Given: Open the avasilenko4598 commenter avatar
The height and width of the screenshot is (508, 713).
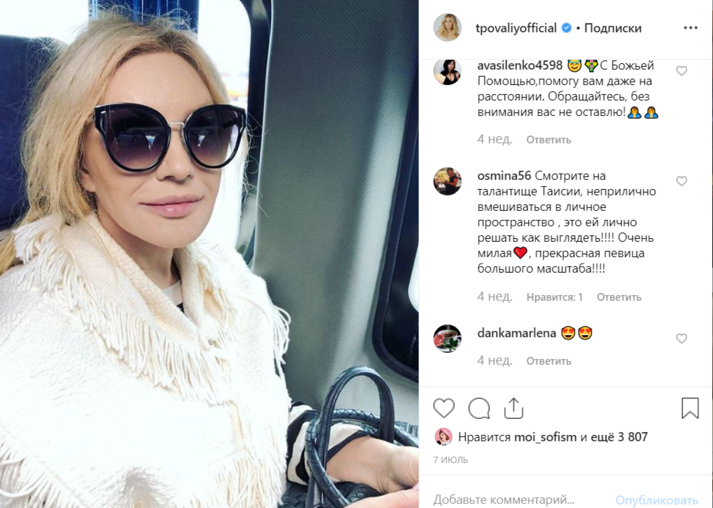Looking at the screenshot, I should click(x=447, y=71).
